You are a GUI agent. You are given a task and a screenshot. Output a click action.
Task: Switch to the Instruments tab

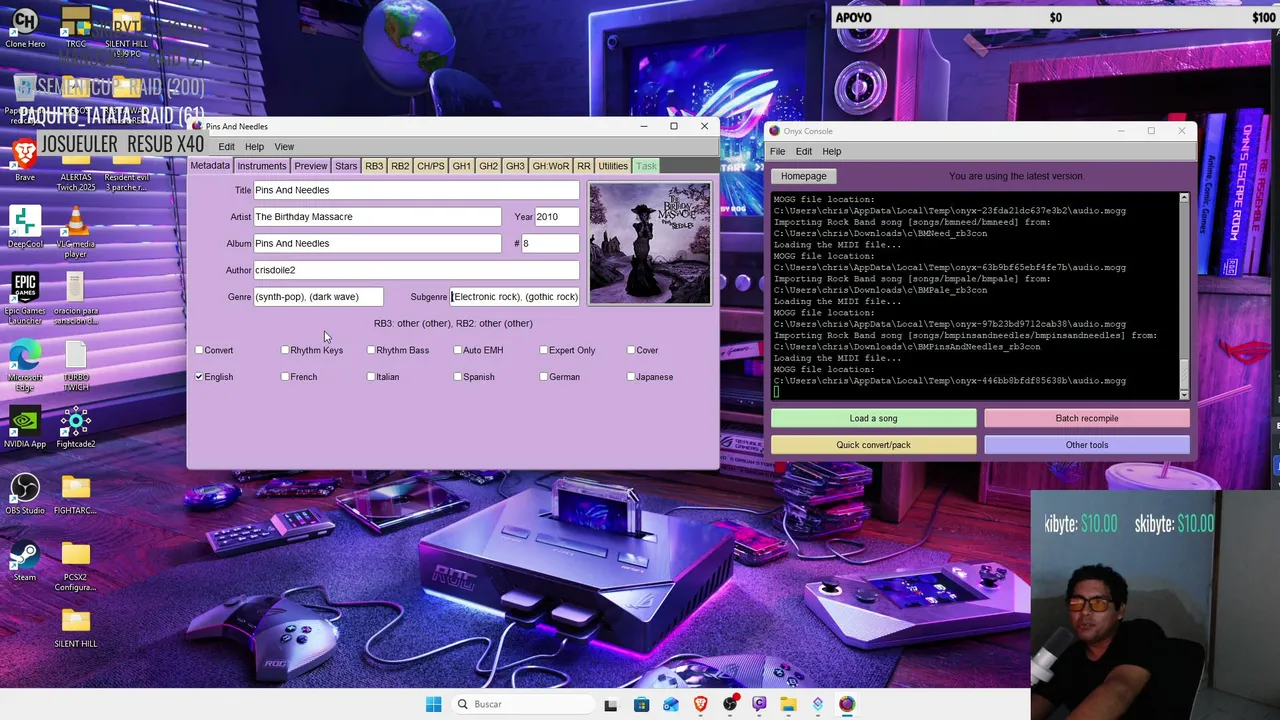click(x=262, y=166)
